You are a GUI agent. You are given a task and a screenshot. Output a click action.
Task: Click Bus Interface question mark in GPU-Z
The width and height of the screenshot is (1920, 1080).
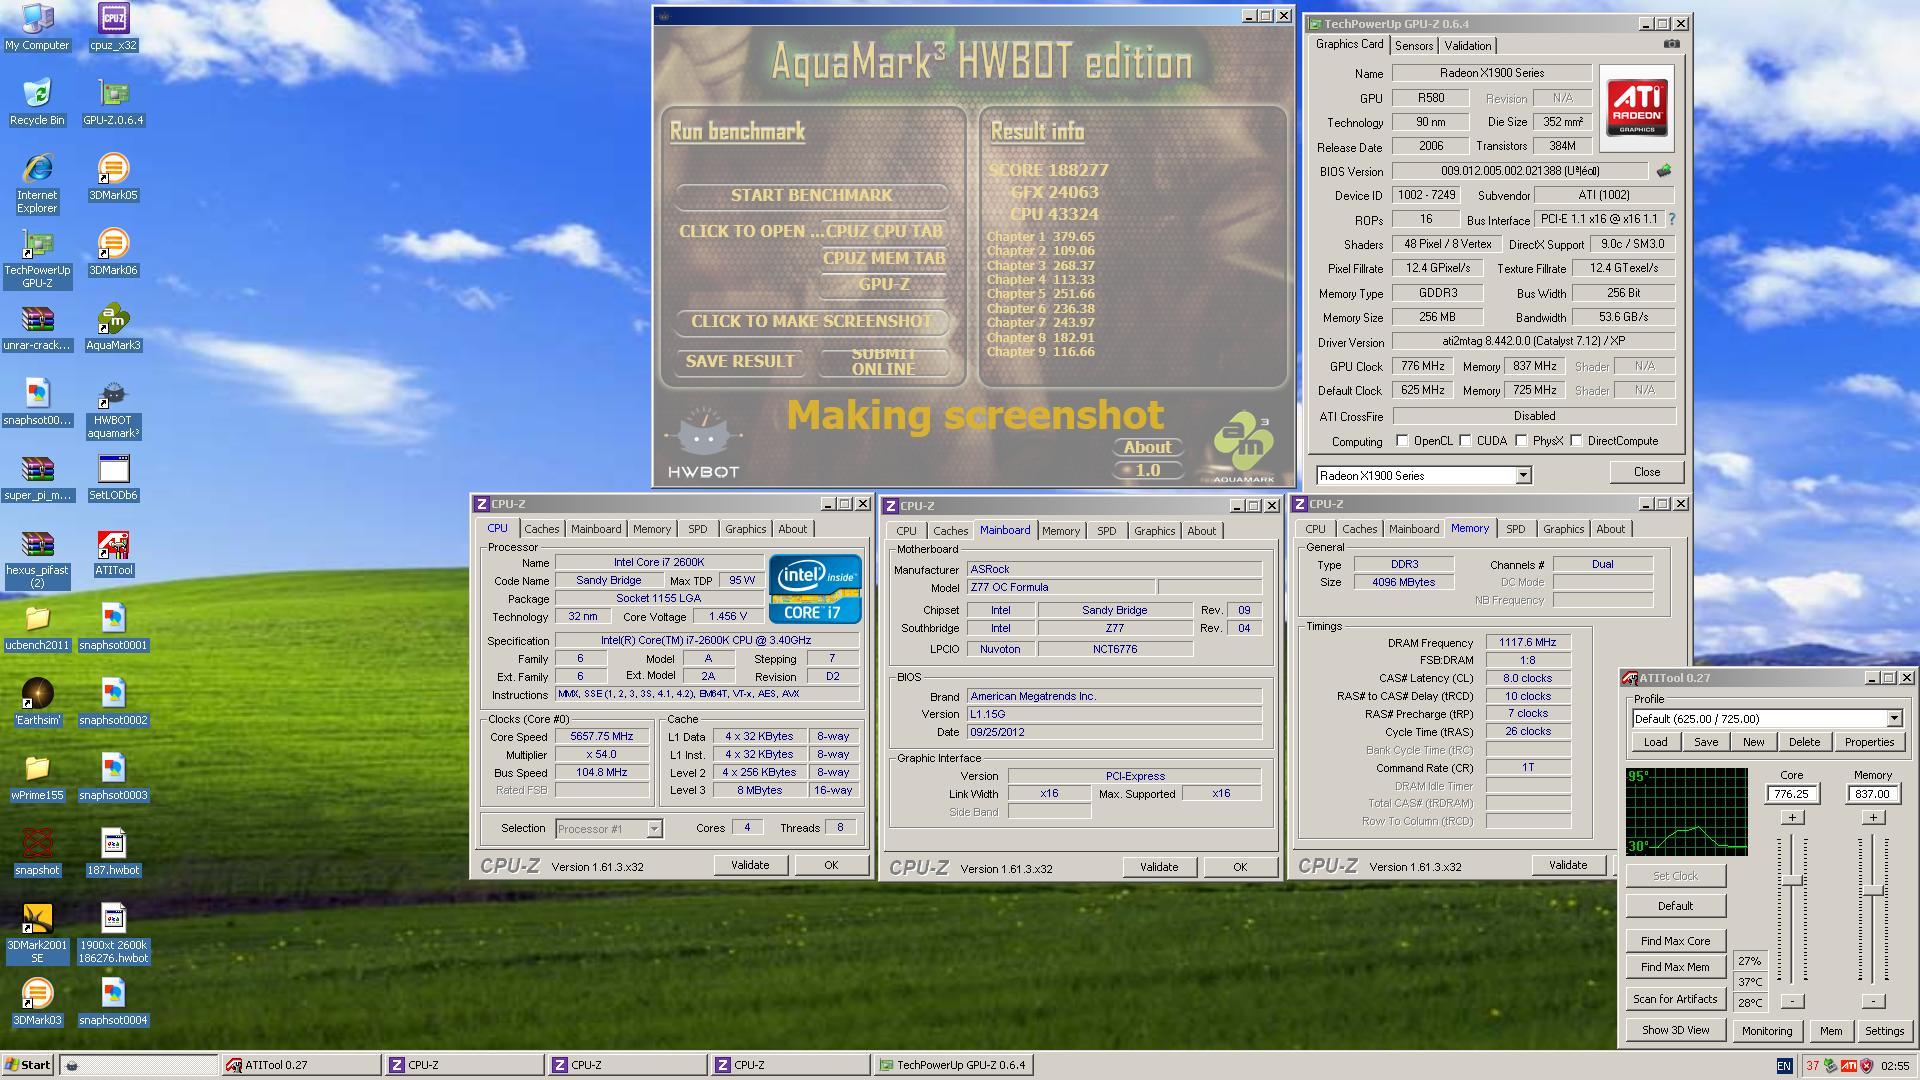point(1671,219)
